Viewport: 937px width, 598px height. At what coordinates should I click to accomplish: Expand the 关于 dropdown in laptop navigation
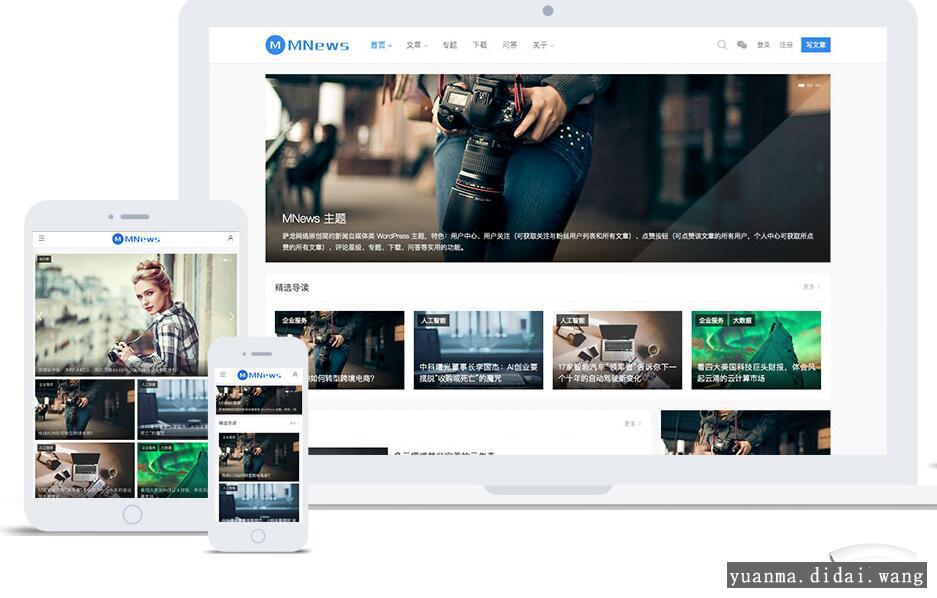[x=543, y=45]
